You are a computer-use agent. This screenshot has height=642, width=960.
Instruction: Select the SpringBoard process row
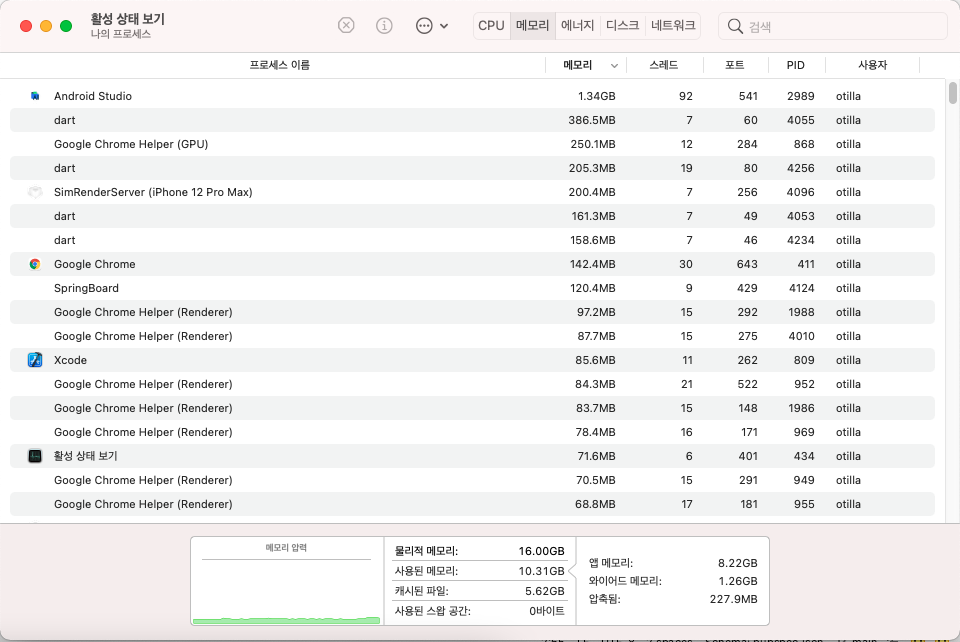(x=472, y=288)
